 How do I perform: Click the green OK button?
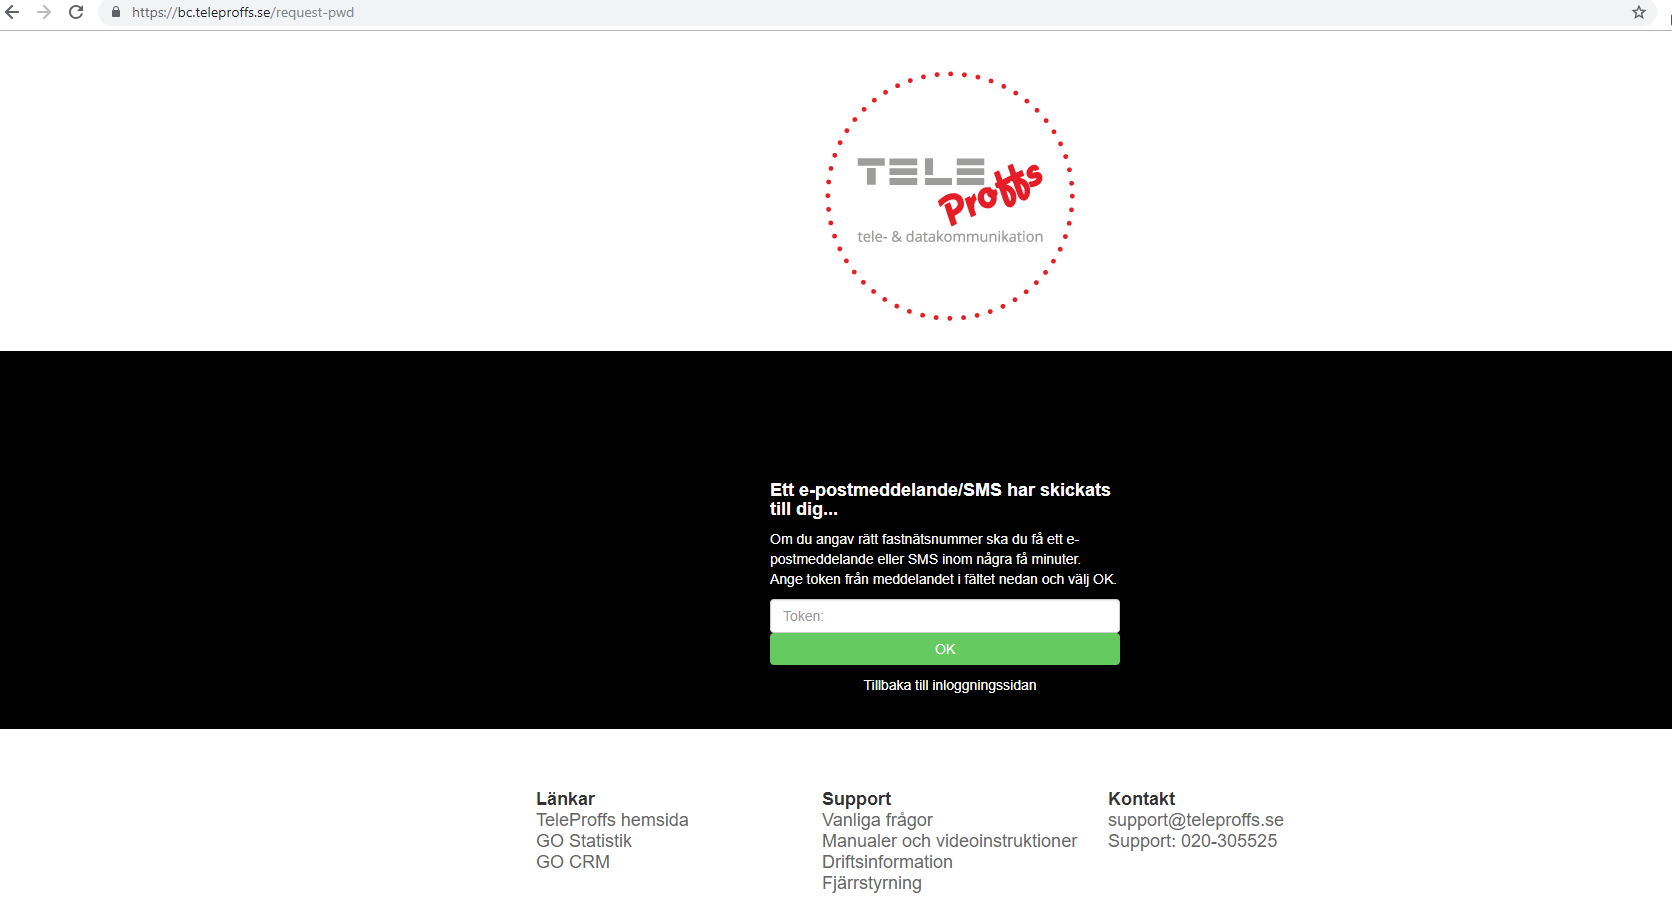[945, 649]
